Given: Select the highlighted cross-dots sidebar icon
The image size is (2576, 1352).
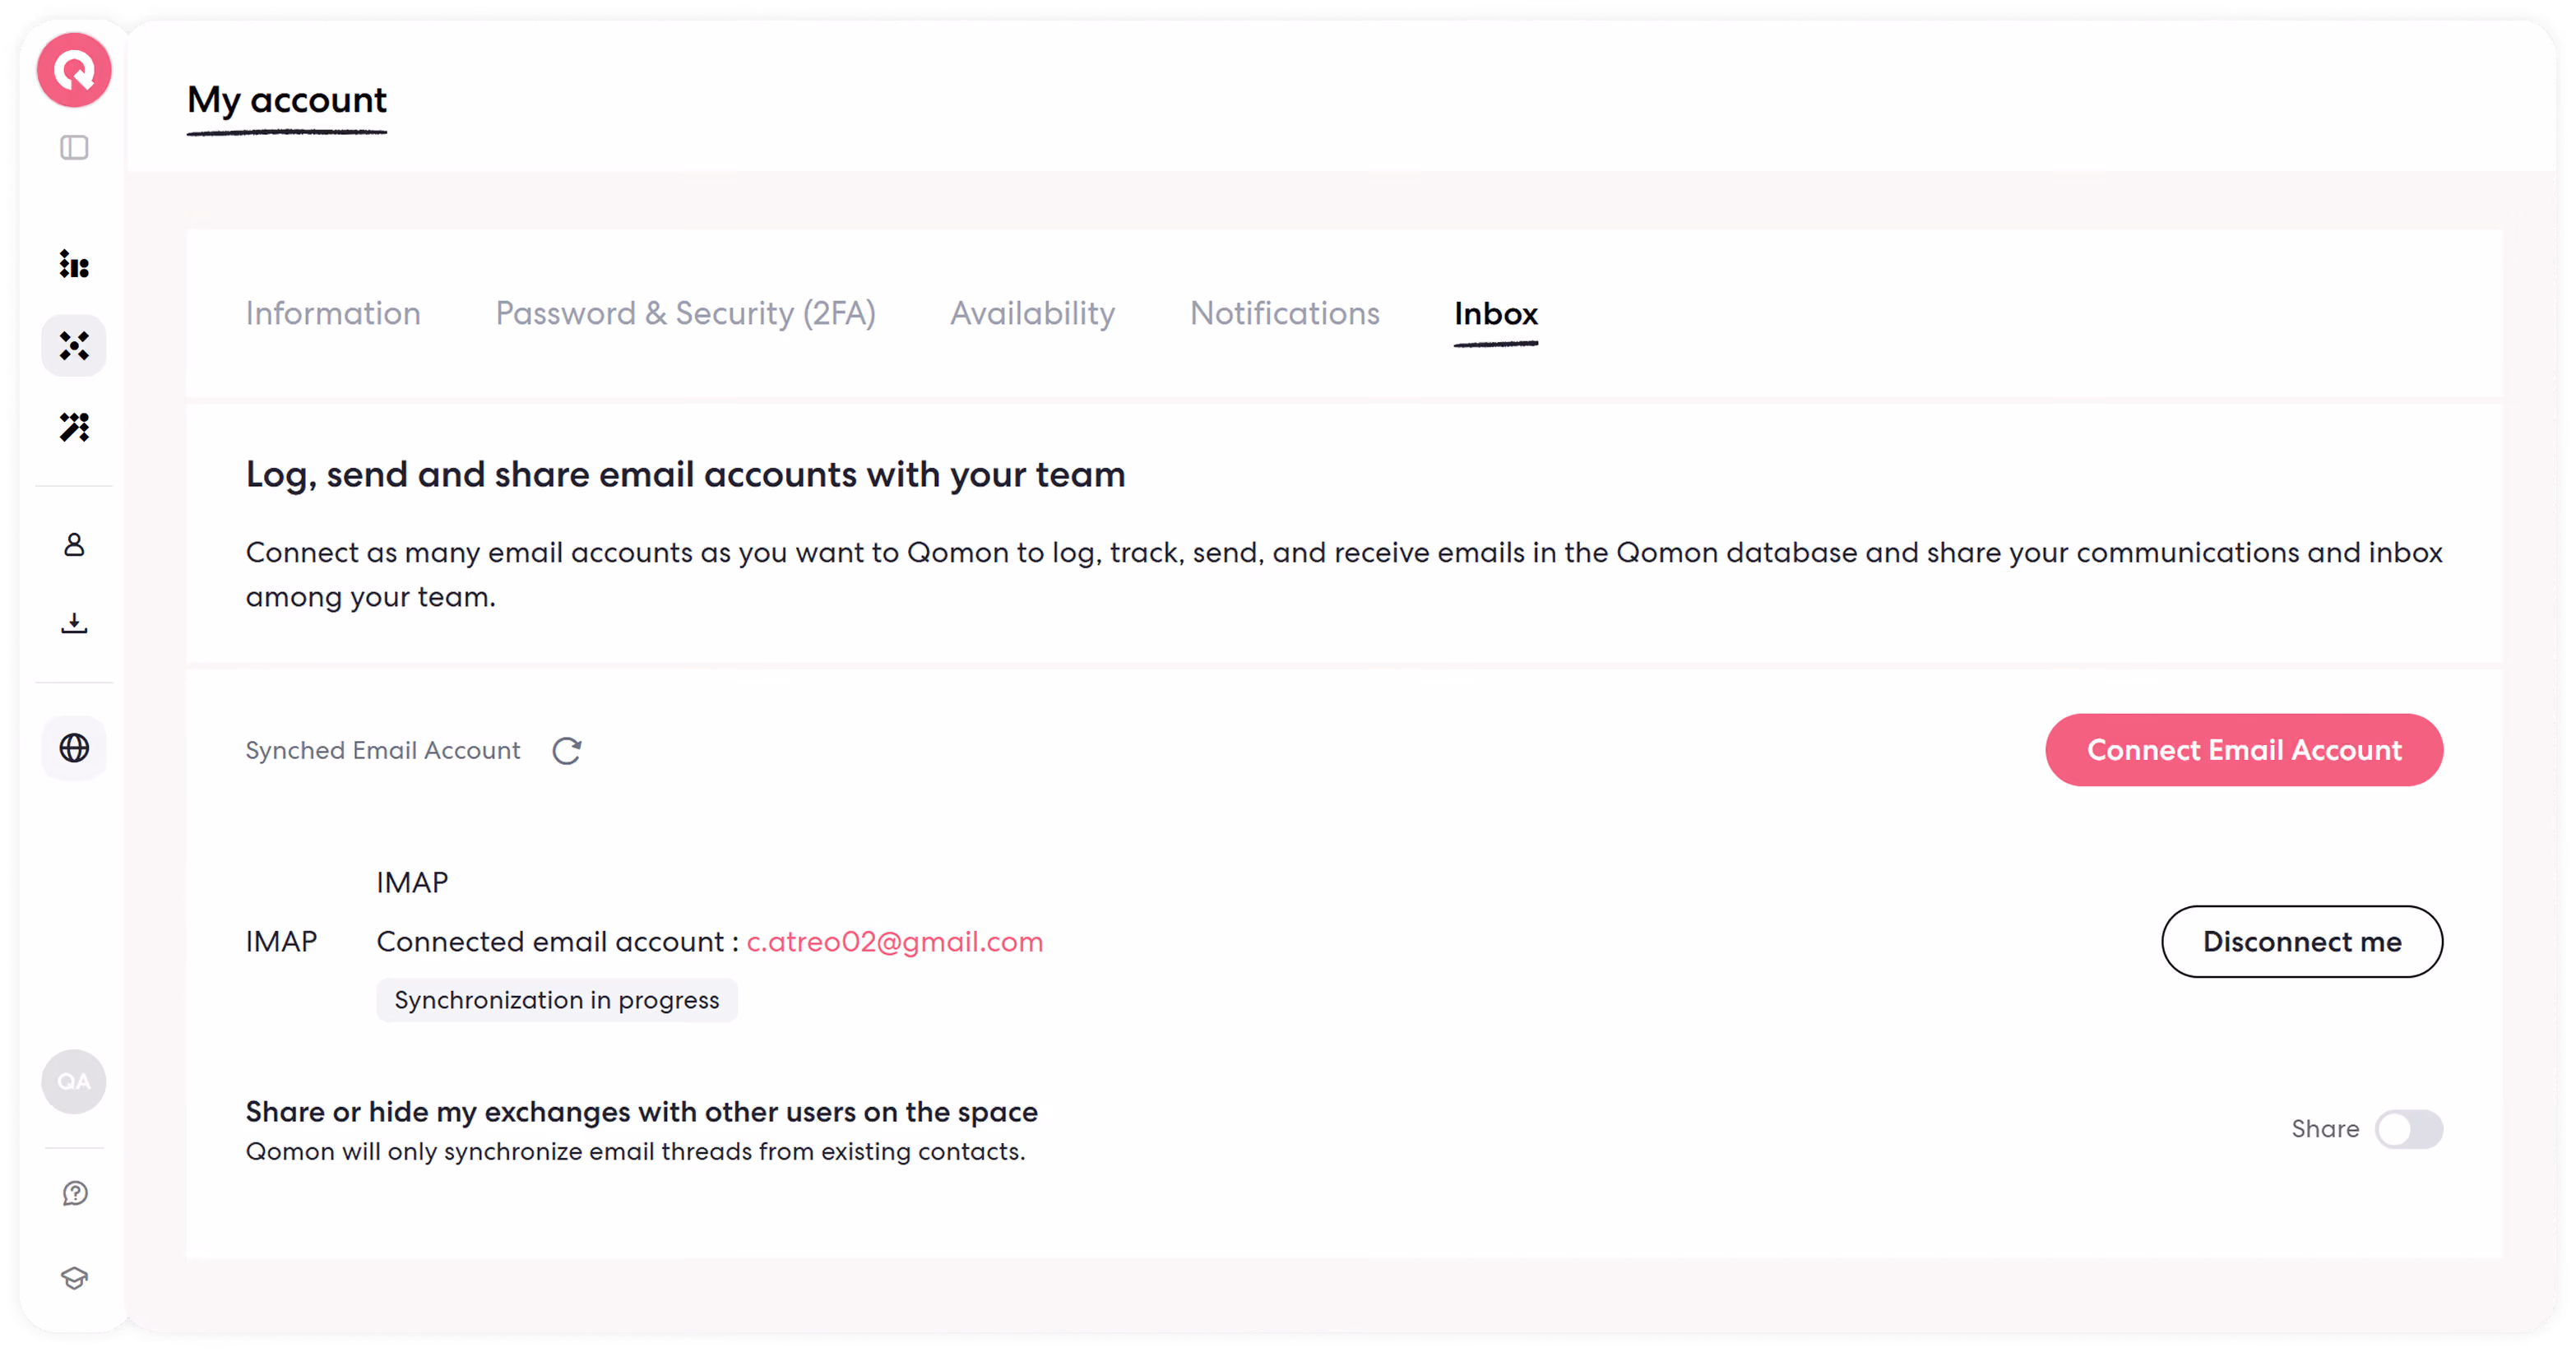Looking at the screenshot, I should coord(74,346).
